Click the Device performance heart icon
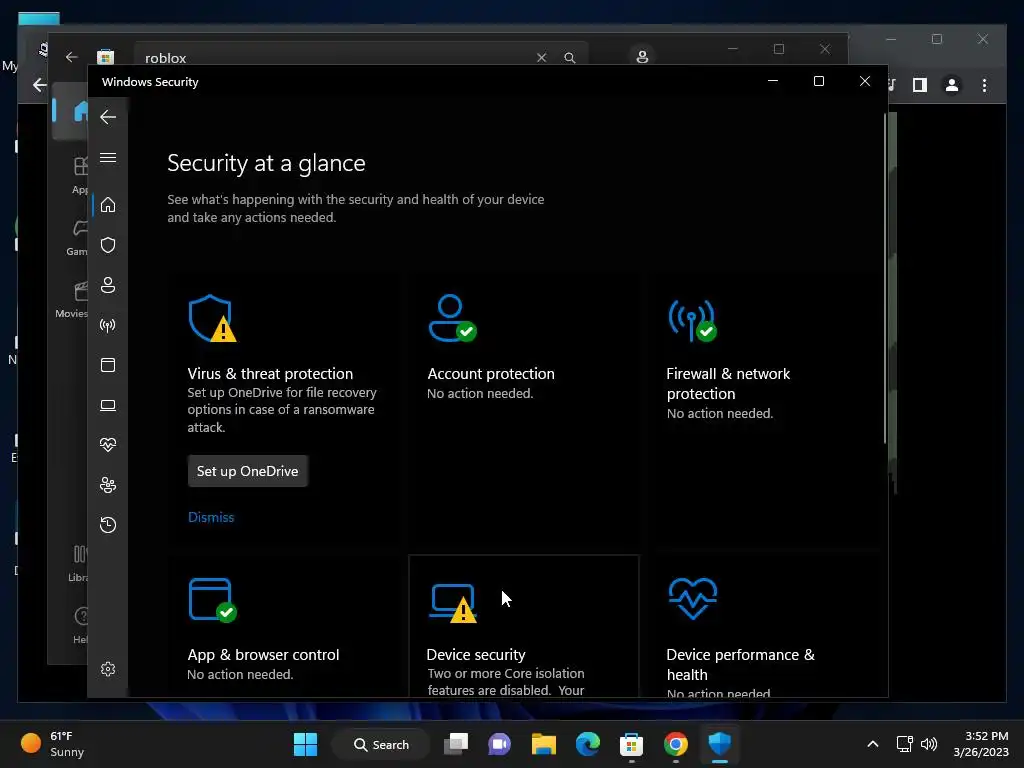The image size is (1024, 768). 693,598
